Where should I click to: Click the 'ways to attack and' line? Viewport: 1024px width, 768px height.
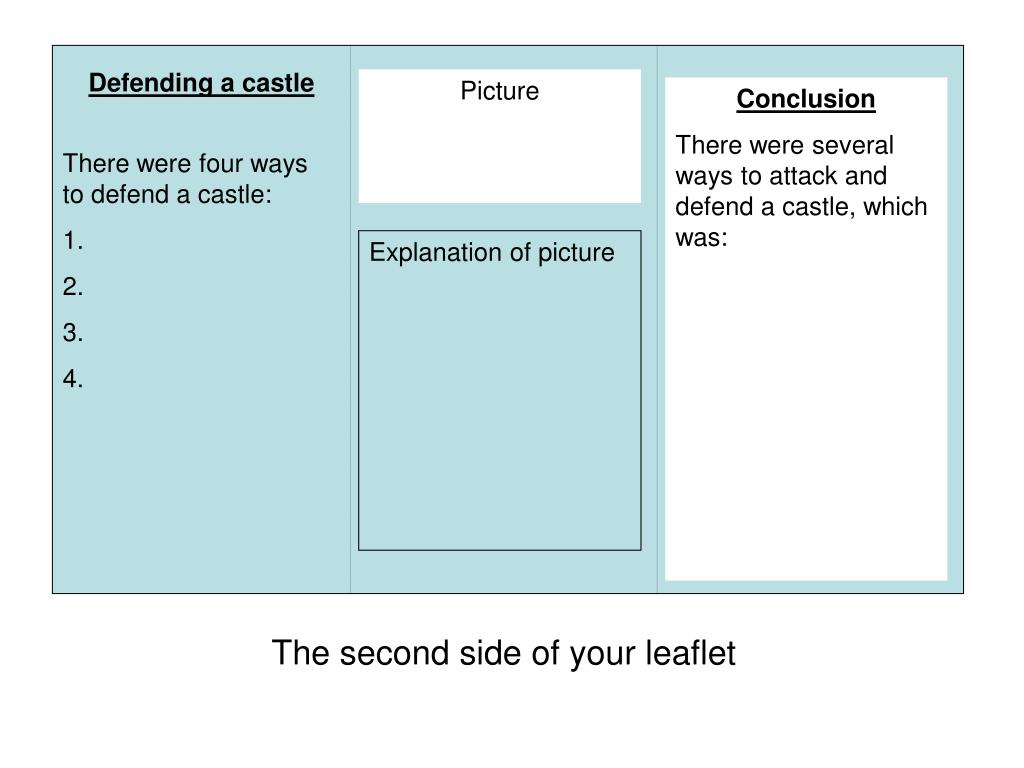(781, 176)
